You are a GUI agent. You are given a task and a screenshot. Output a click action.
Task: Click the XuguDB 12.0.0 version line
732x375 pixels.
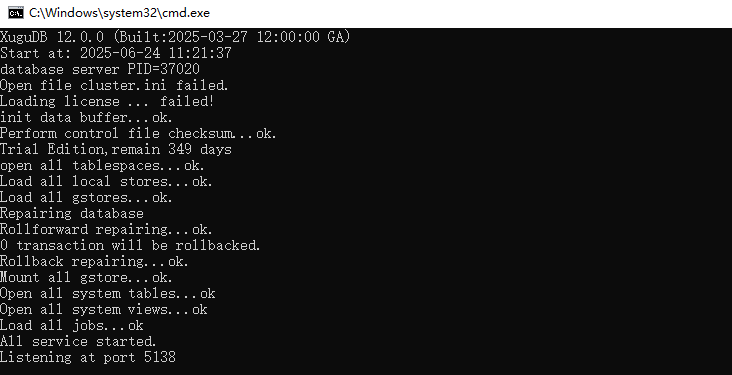(x=175, y=37)
